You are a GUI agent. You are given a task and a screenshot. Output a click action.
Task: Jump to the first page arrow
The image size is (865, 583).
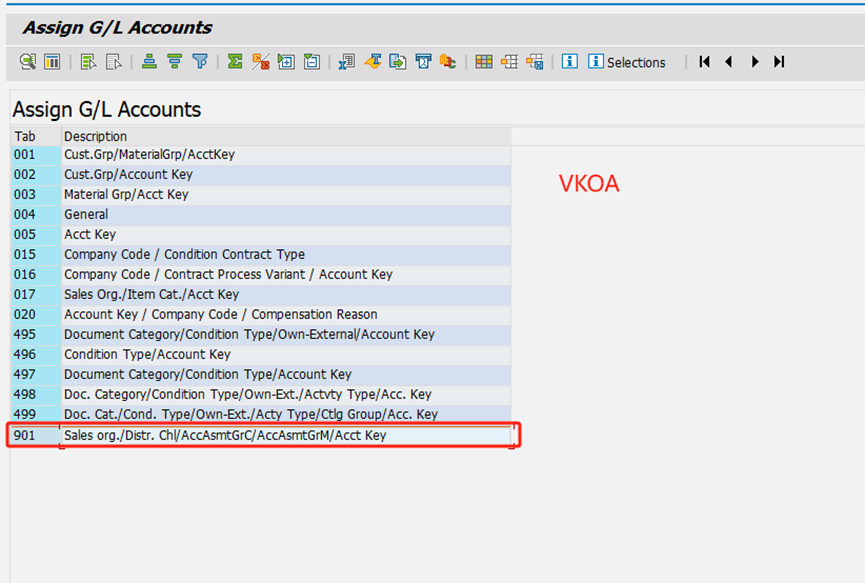tap(704, 62)
